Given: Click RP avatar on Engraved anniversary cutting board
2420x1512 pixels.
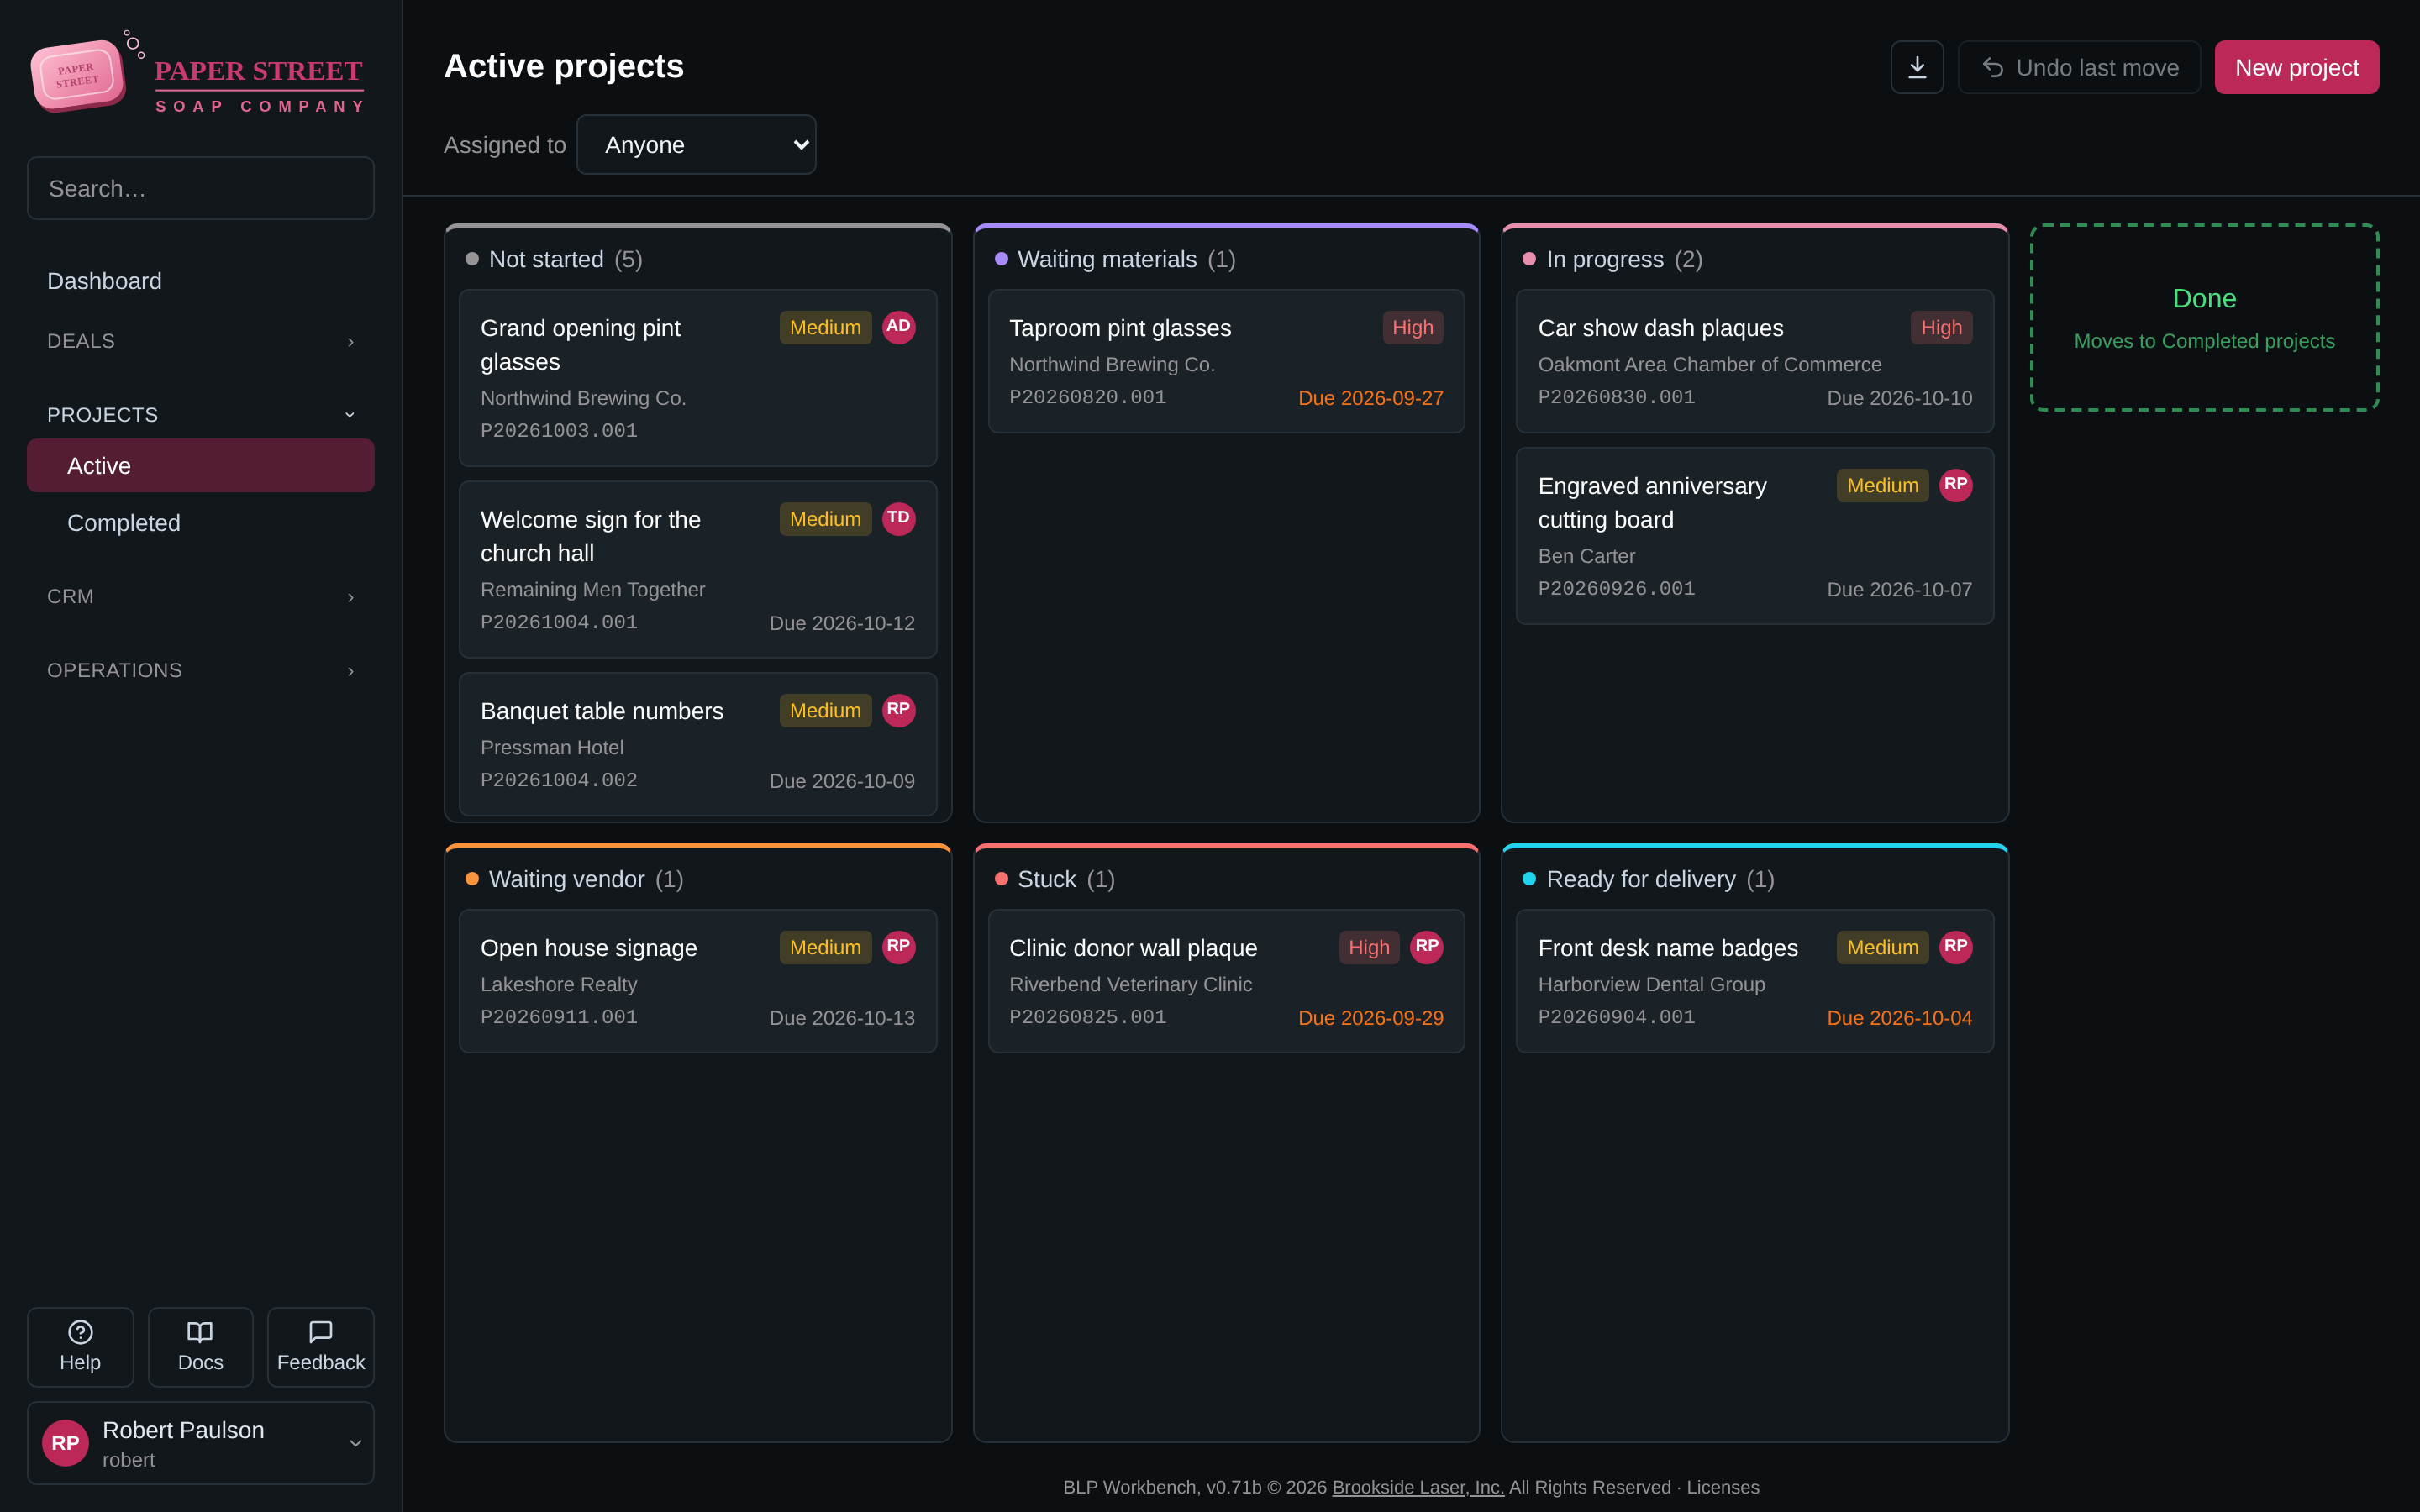Looking at the screenshot, I should 1955,485.
